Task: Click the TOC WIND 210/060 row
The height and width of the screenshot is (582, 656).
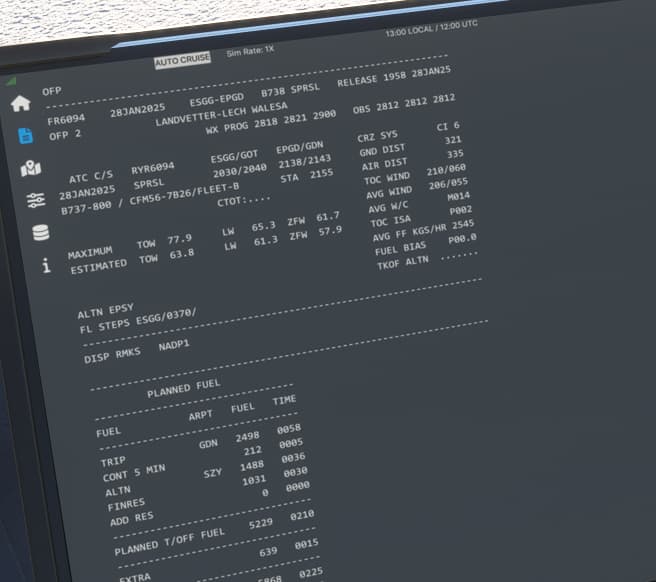Action: click(415, 174)
